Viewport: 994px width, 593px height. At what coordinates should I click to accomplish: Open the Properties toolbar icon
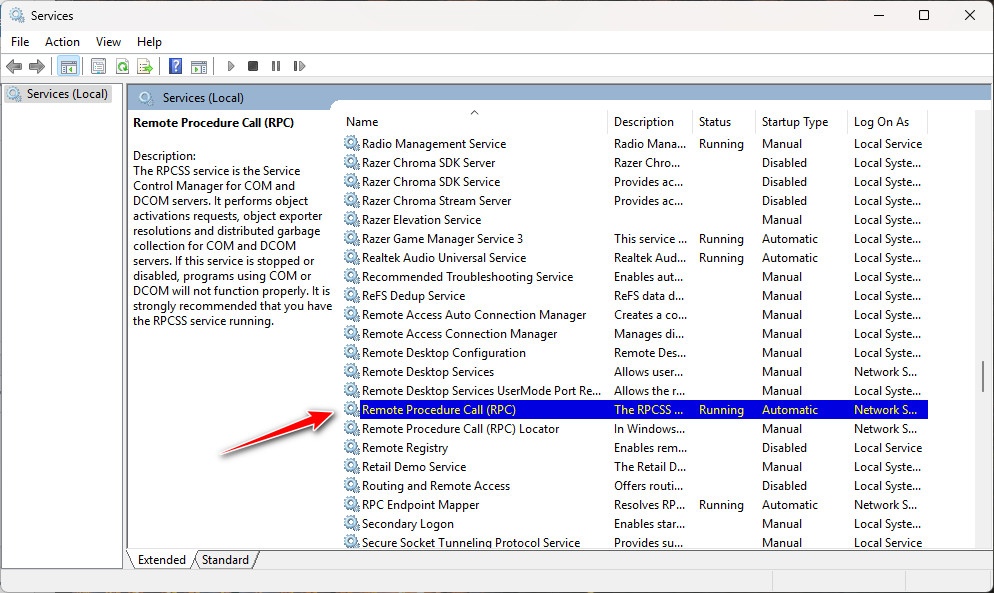(98, 66)
